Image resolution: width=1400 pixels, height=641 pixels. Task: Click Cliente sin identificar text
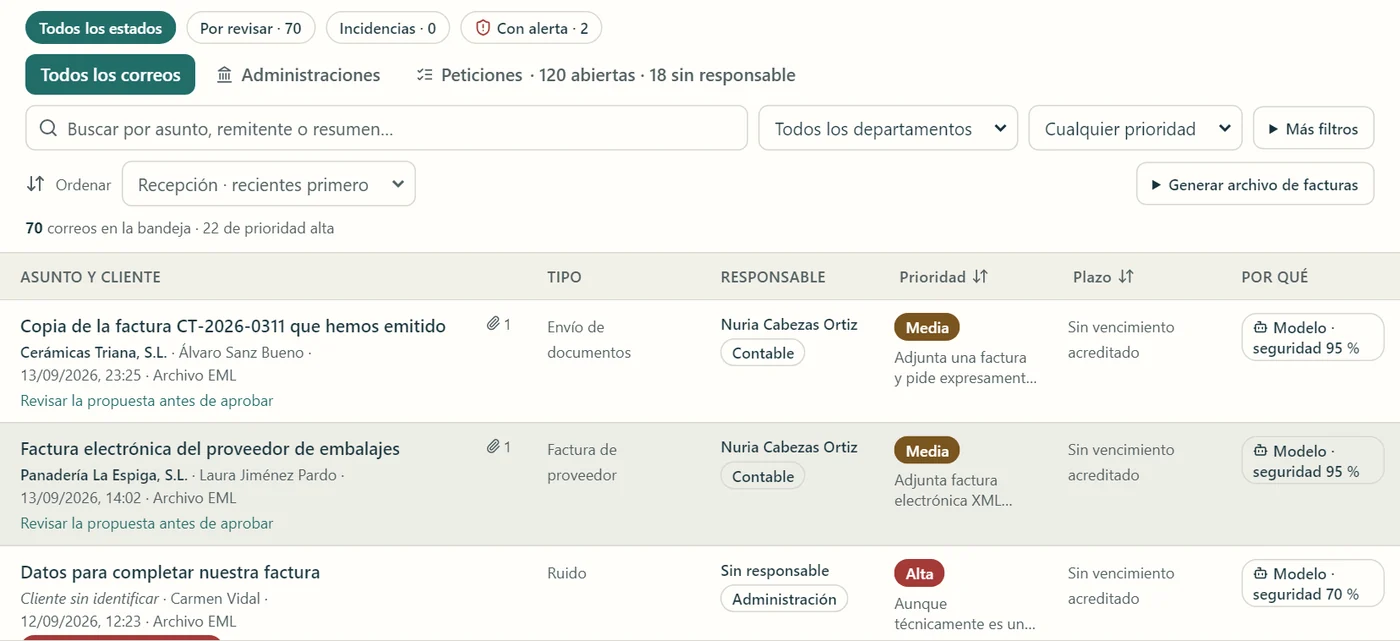point(90,598)
